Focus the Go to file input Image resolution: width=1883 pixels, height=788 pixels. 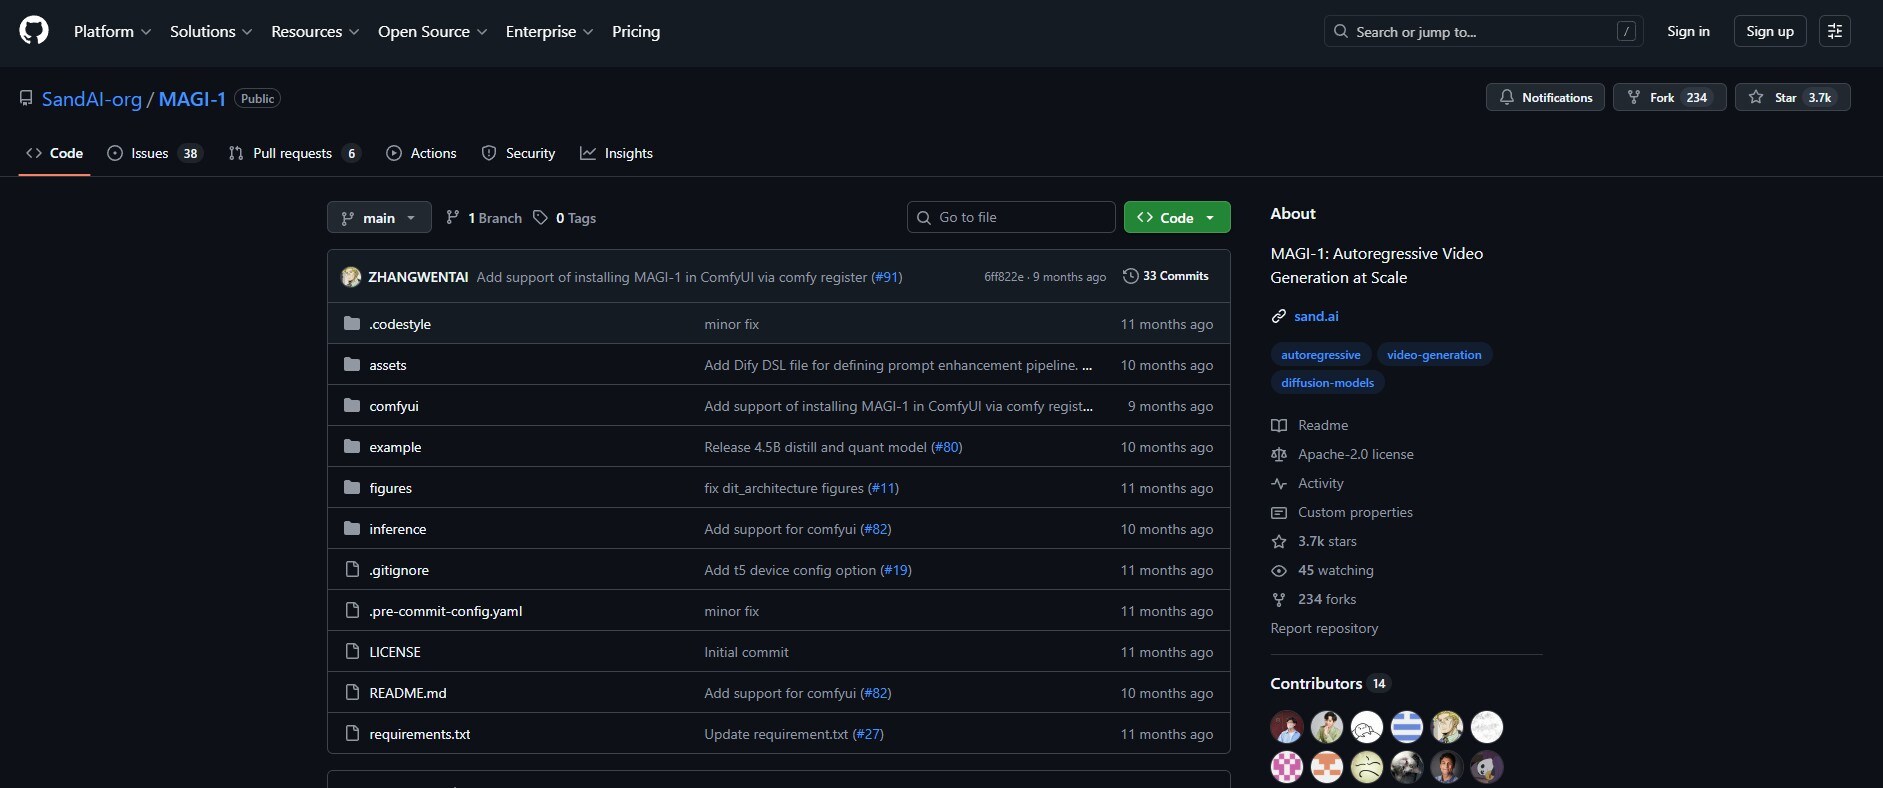click(x=1011, y=217)
